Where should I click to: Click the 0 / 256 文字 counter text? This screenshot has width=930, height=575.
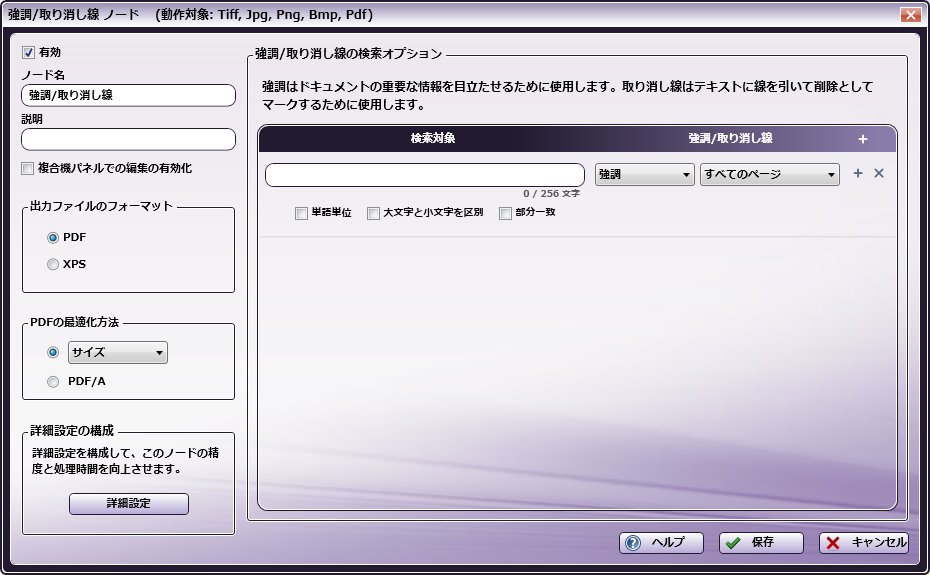[551, 194]
